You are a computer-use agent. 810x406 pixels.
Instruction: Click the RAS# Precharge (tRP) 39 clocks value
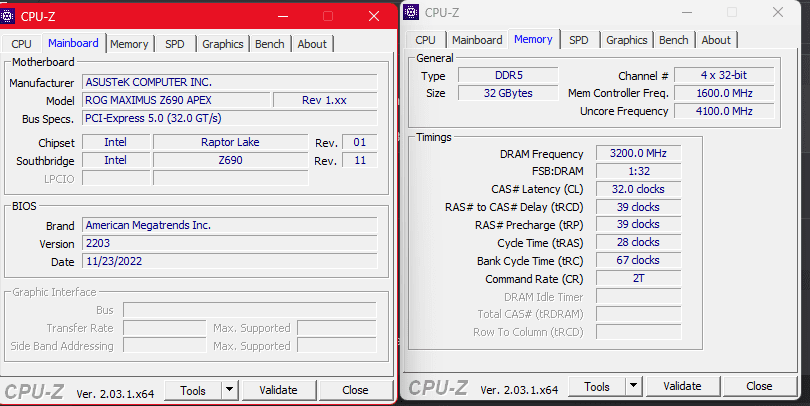[x=638, y=224]
